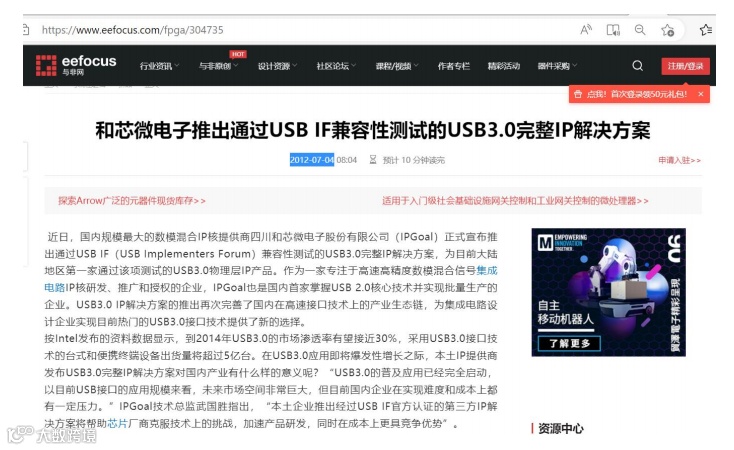Click the eefocus site logo

(x=76, y=65)
